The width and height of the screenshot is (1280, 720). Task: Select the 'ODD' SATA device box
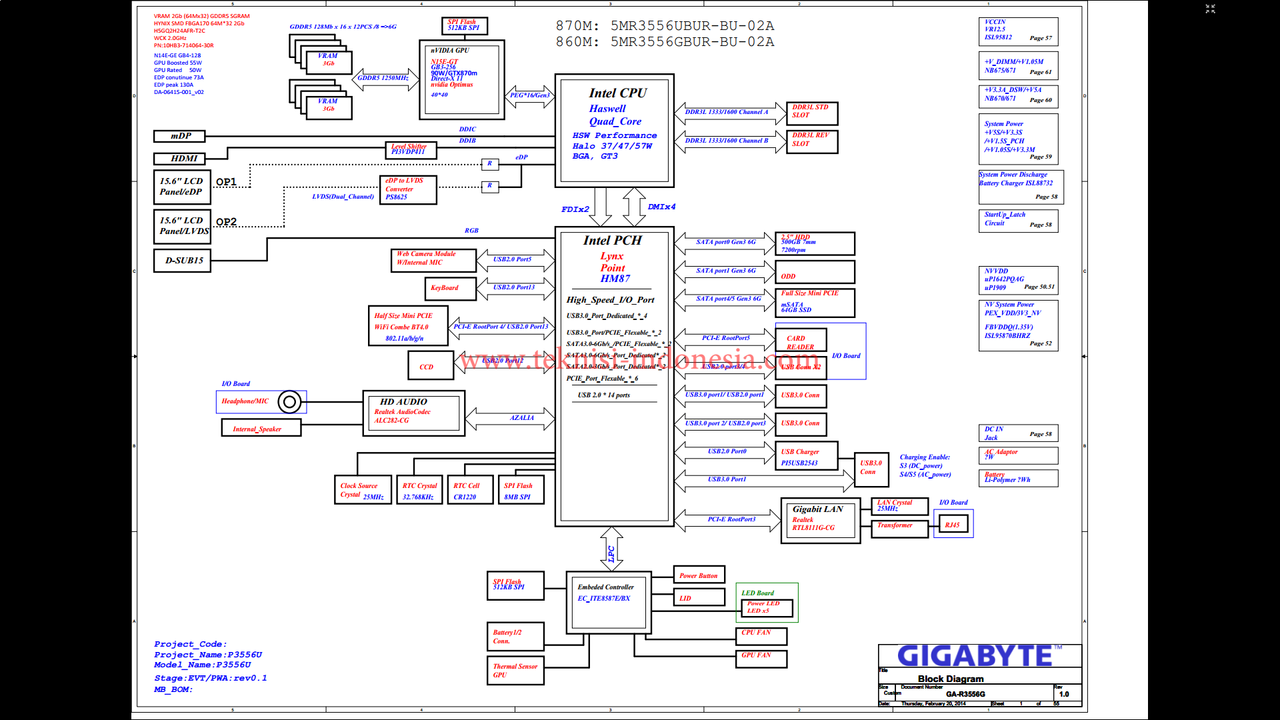[x=816, y=272]
